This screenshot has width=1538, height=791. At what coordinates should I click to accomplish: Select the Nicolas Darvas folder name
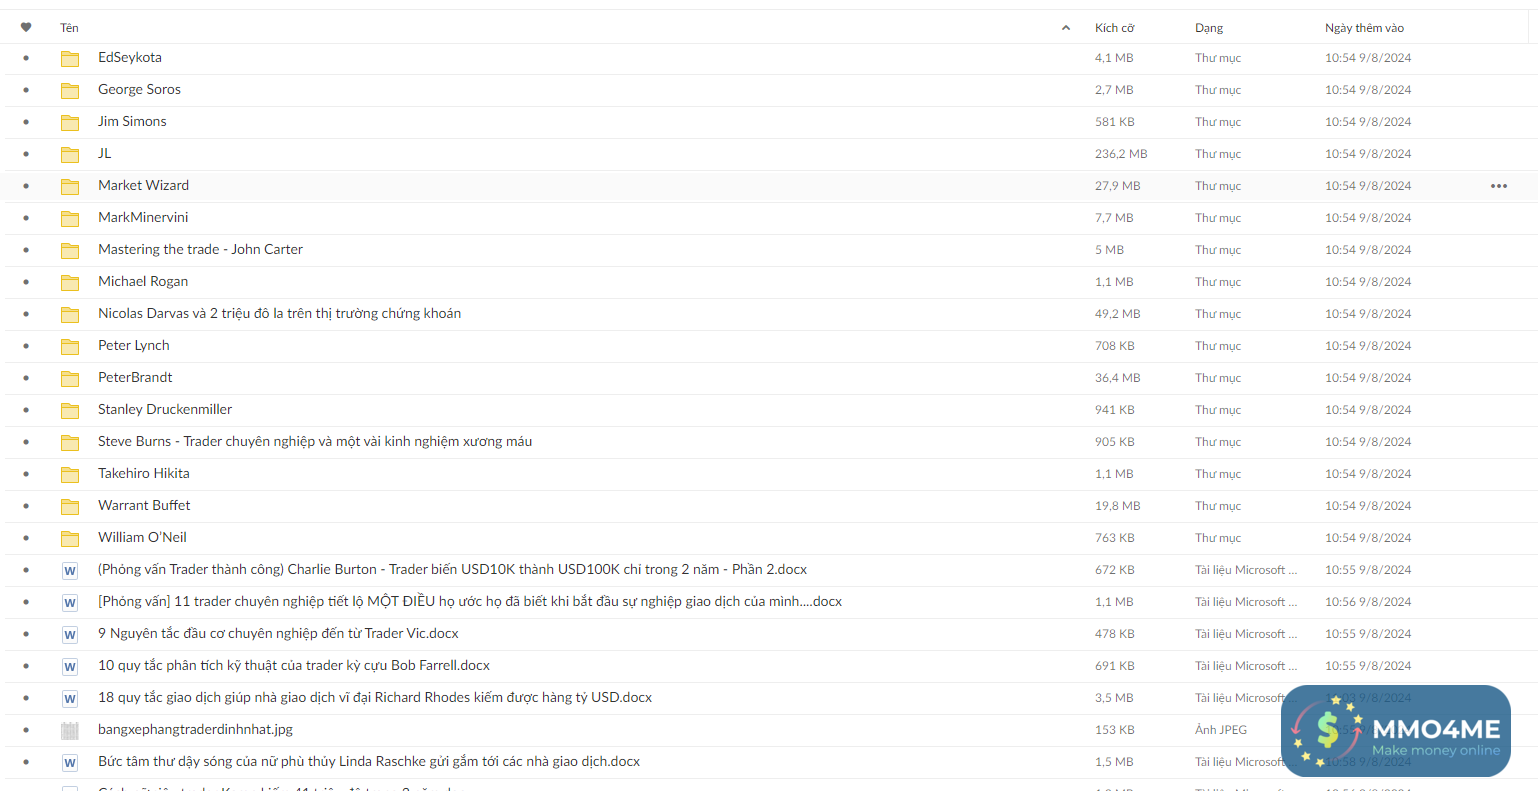[279, 314]
